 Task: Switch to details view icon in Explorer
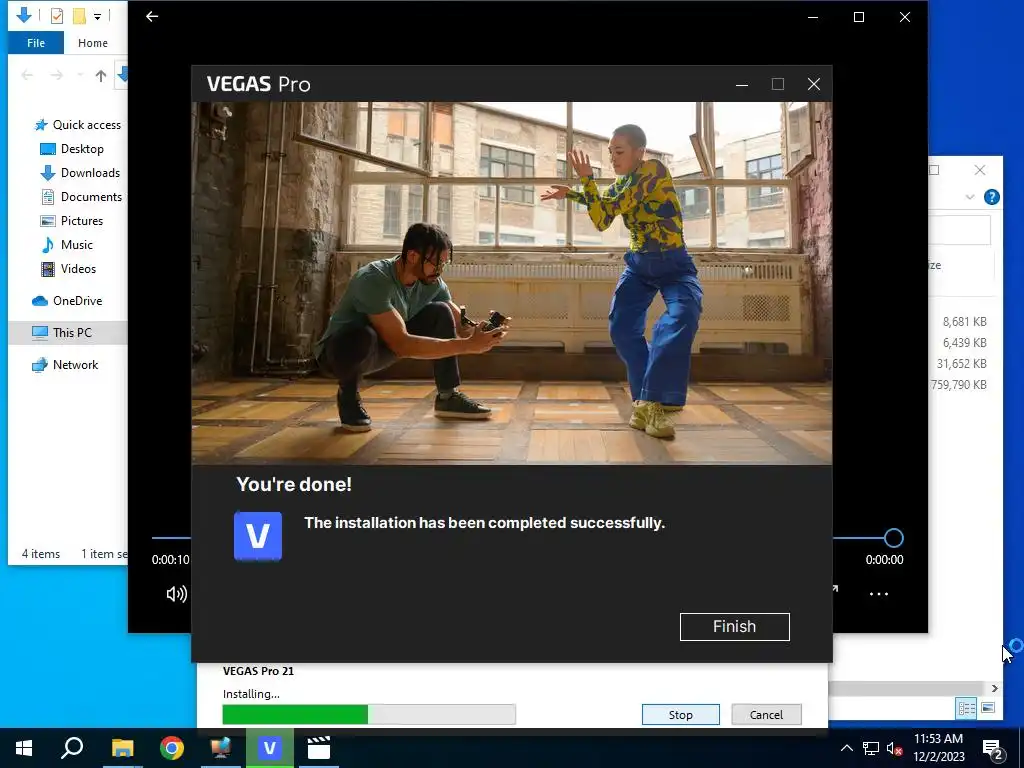(967, 708)
